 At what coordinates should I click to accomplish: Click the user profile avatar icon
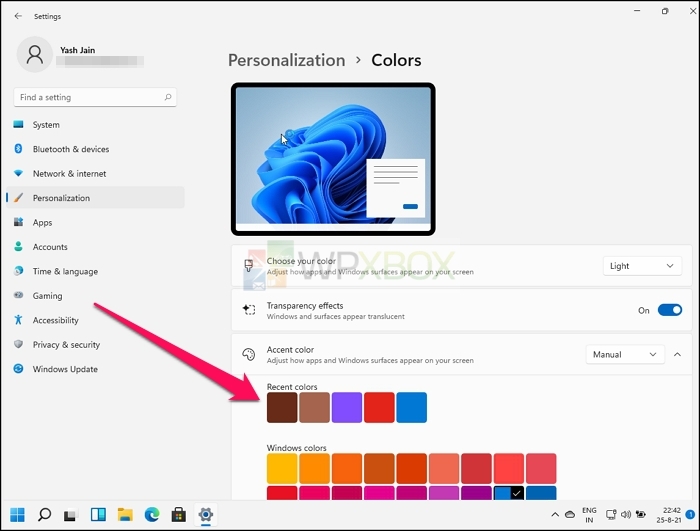tap(35, 54)
